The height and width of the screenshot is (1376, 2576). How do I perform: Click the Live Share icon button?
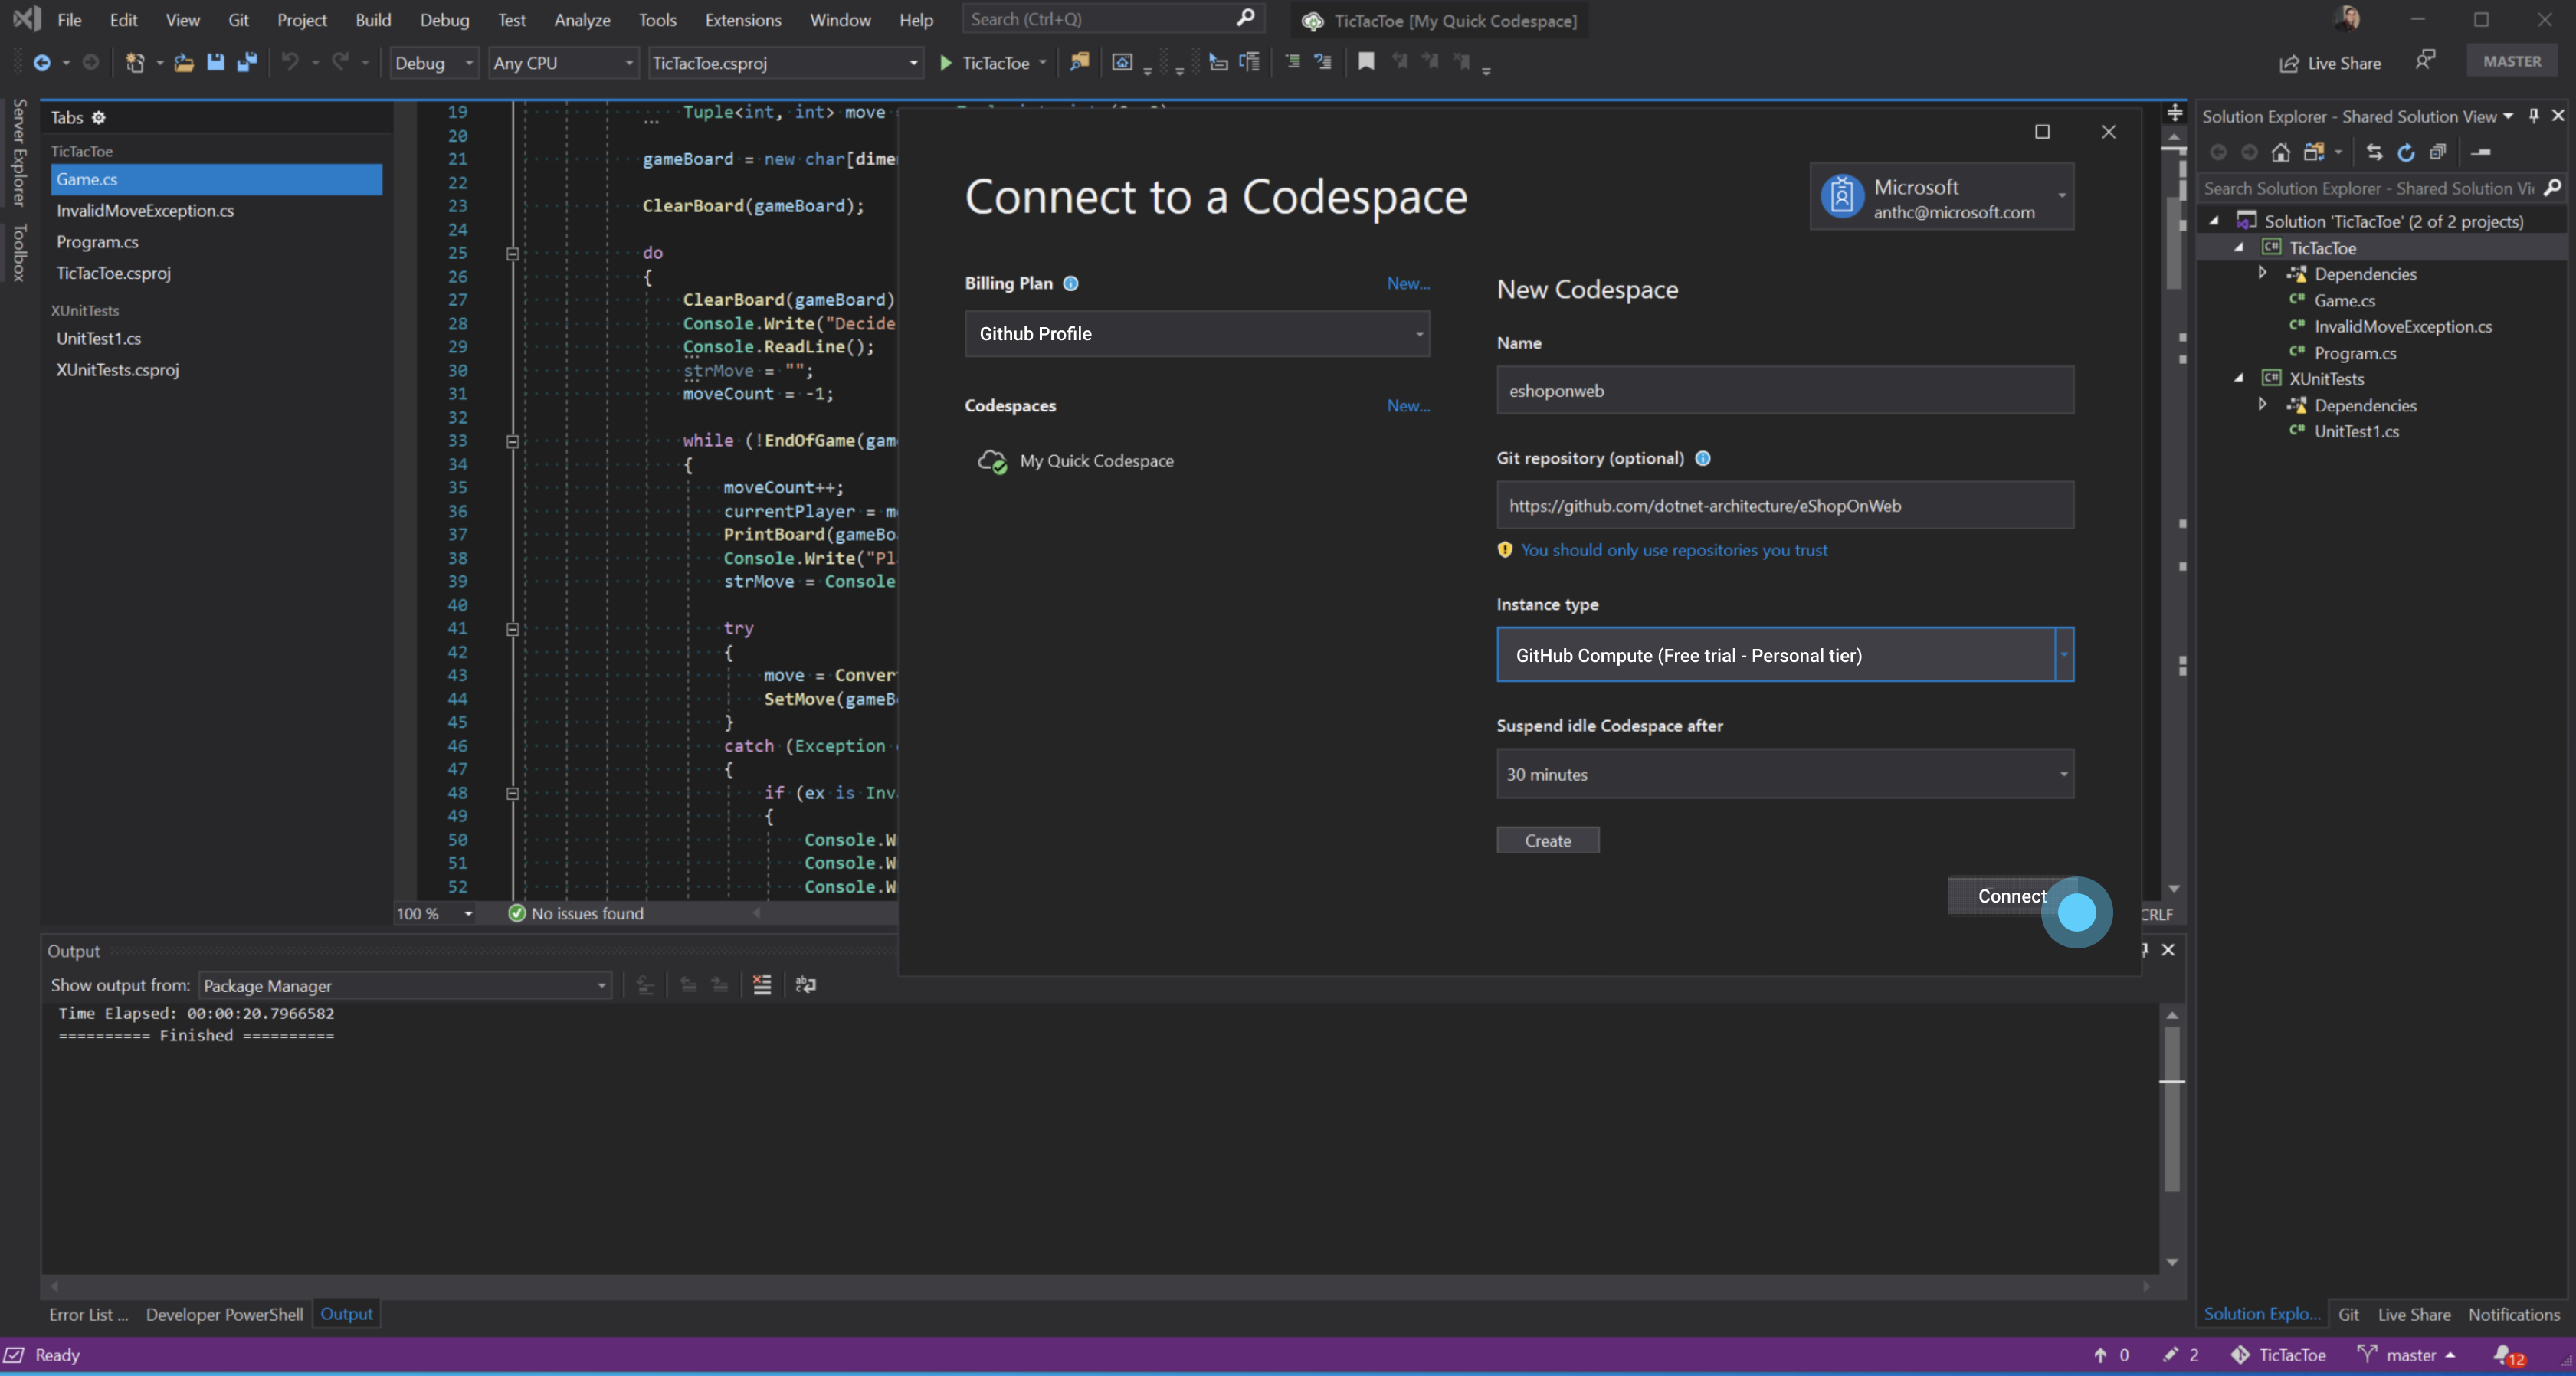(2329, 63)
